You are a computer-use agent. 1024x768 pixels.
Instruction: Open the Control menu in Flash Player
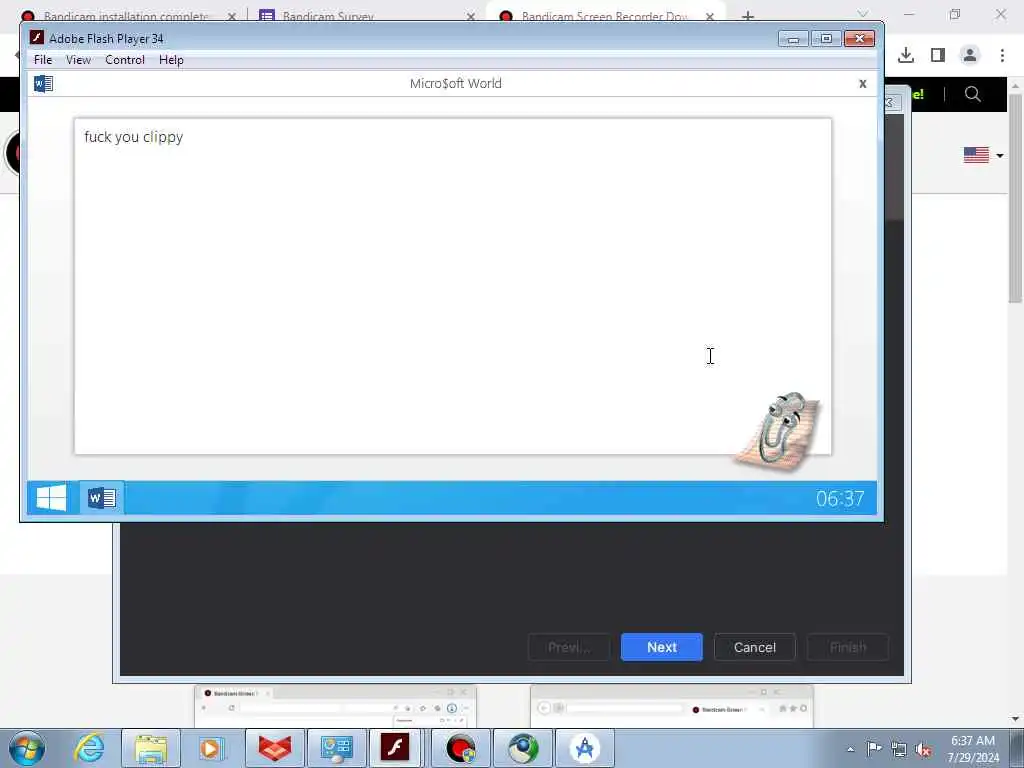point(125,59)
